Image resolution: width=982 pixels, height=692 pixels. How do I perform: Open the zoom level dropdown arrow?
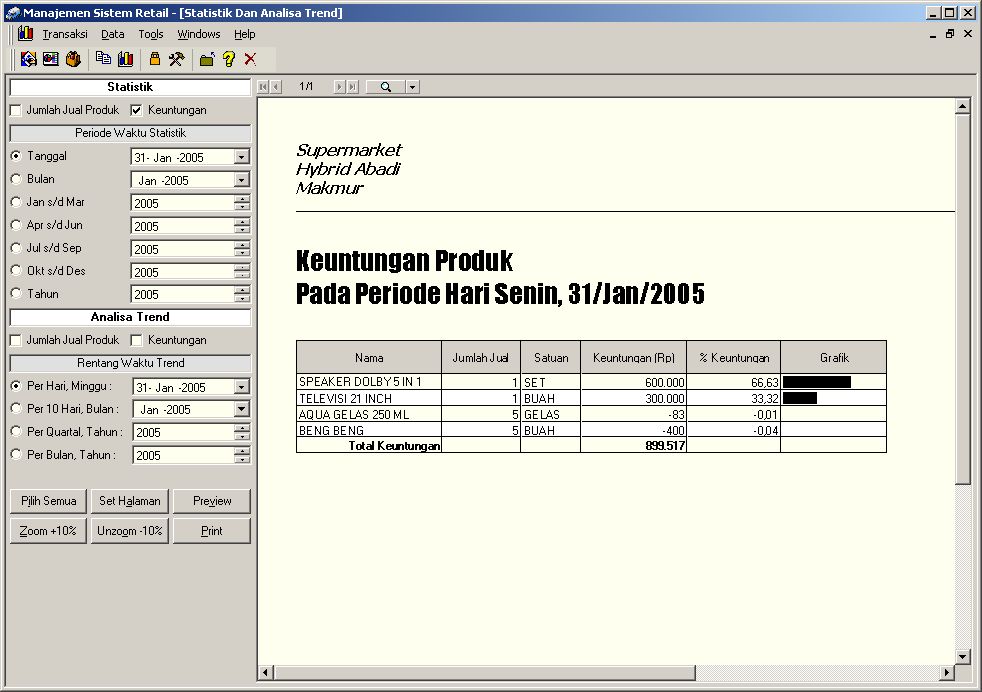[411, 87]
